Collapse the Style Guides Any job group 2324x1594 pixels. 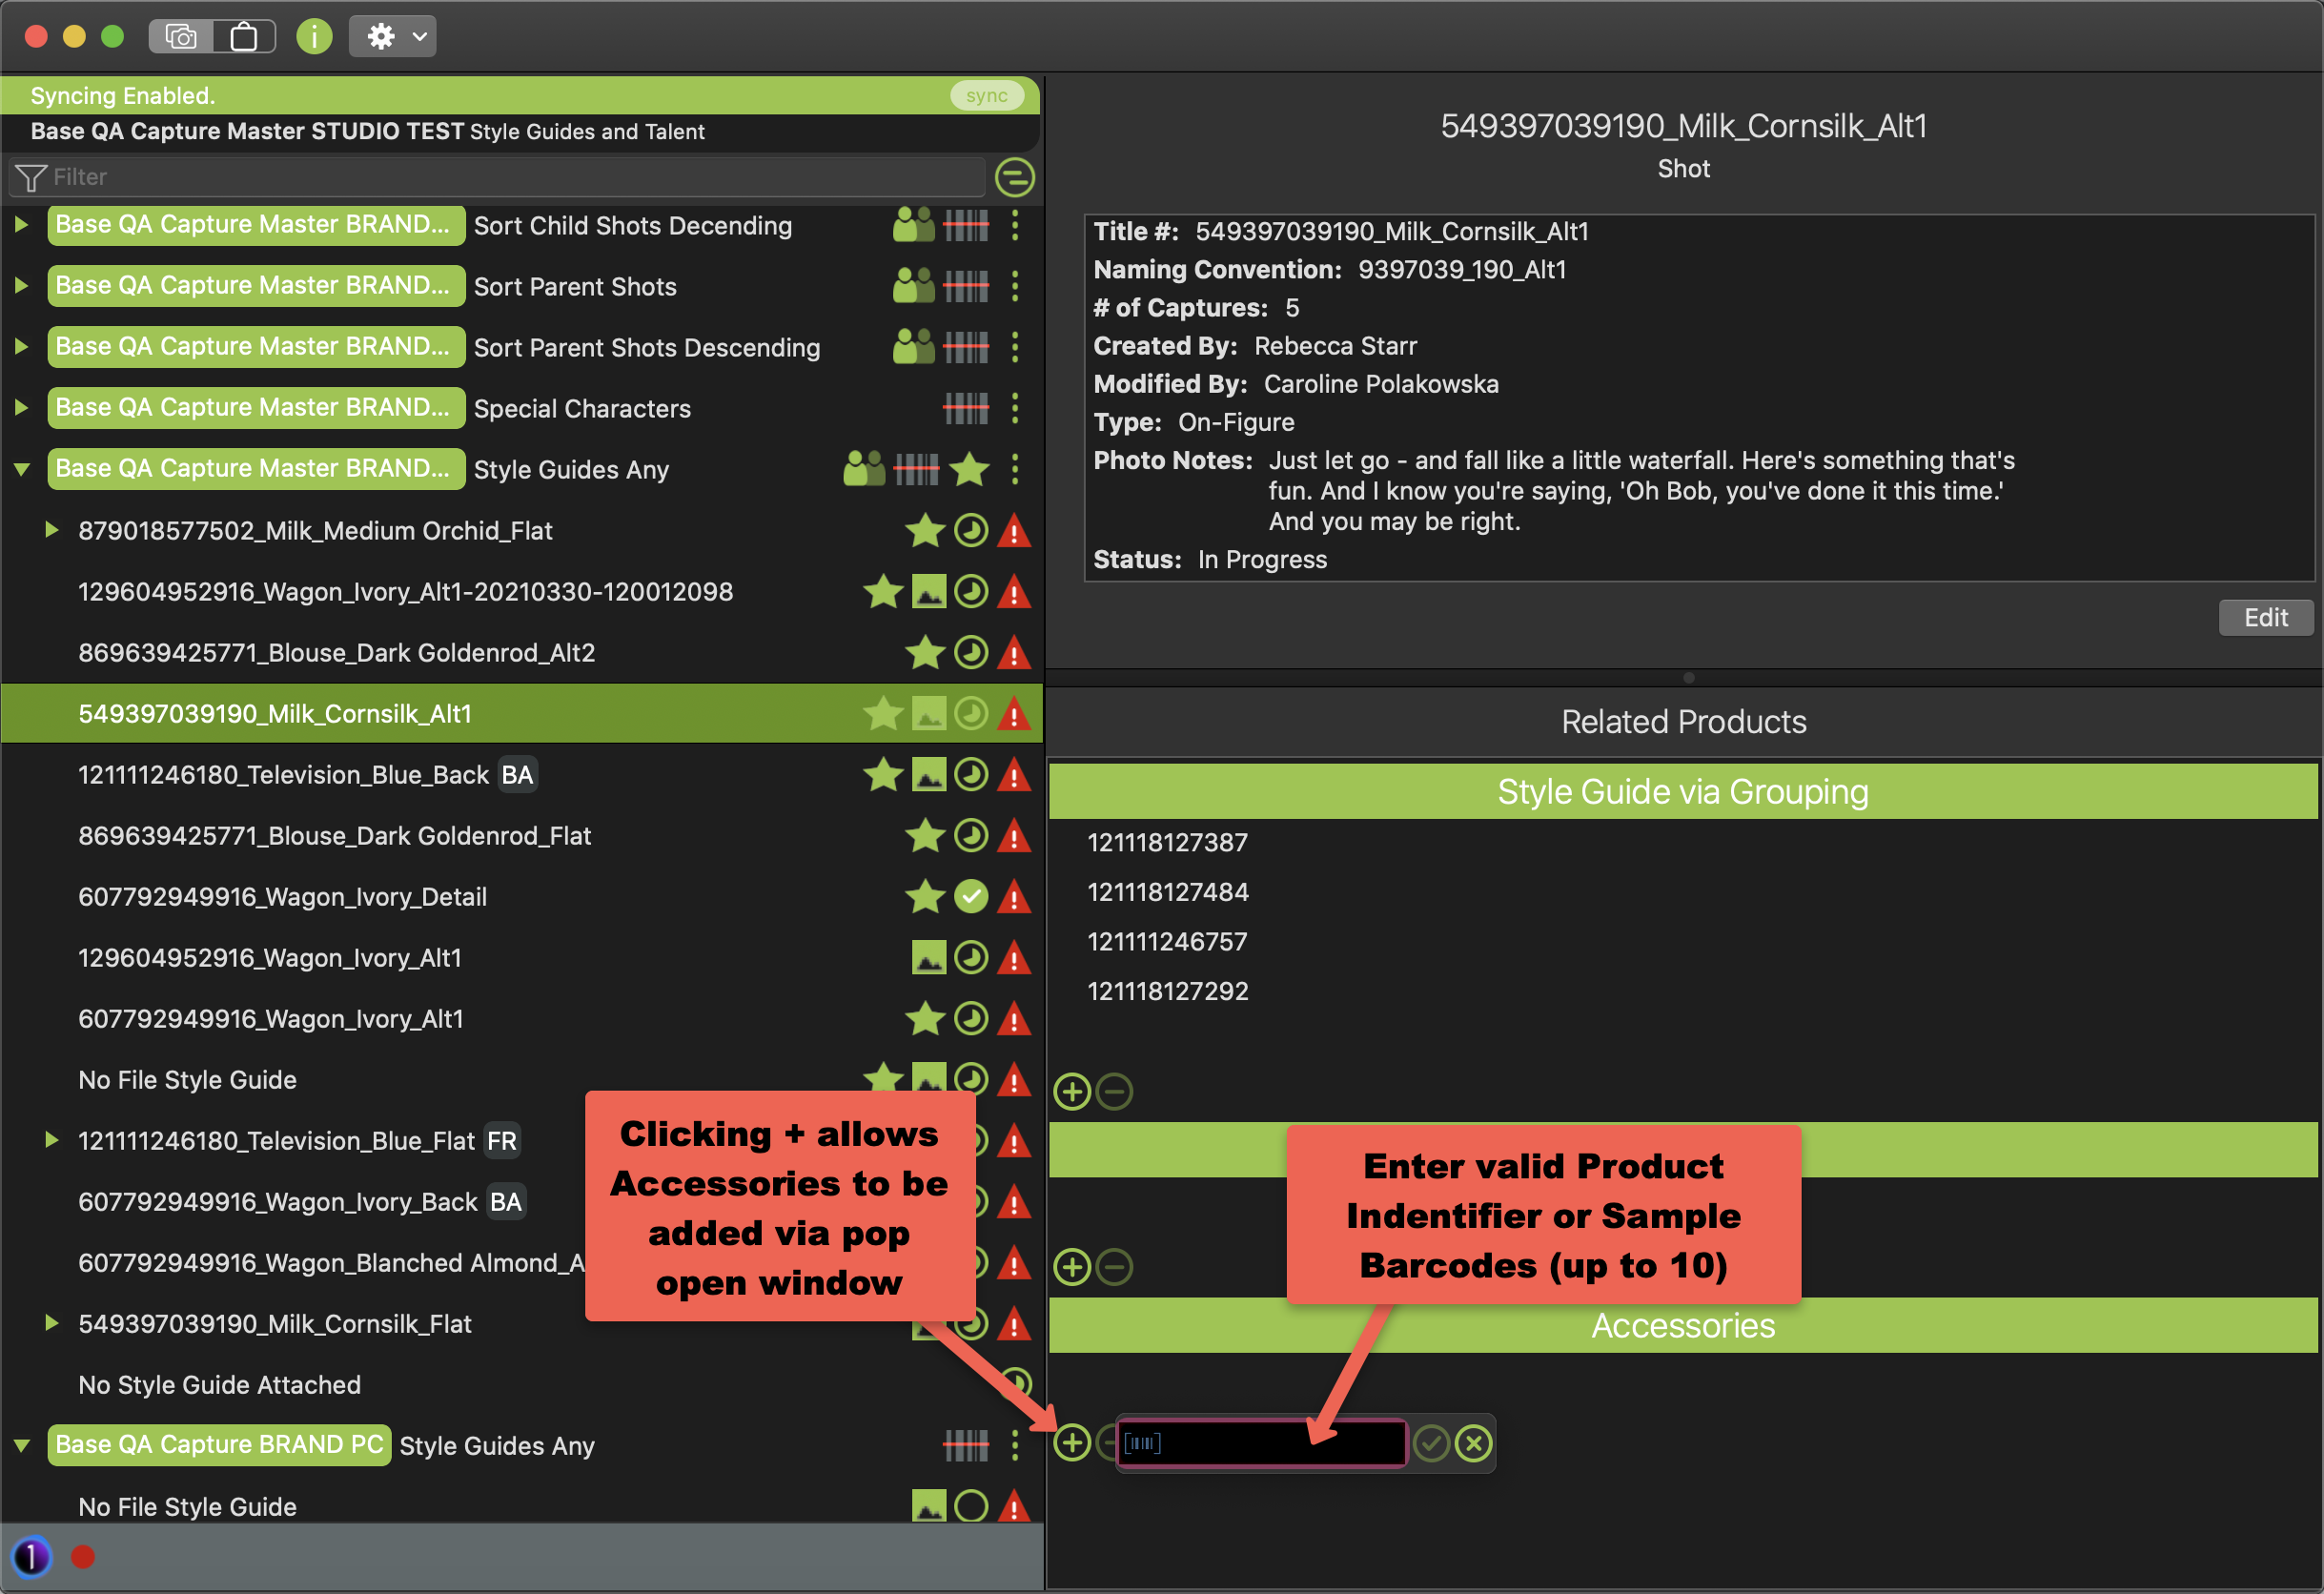22,469
